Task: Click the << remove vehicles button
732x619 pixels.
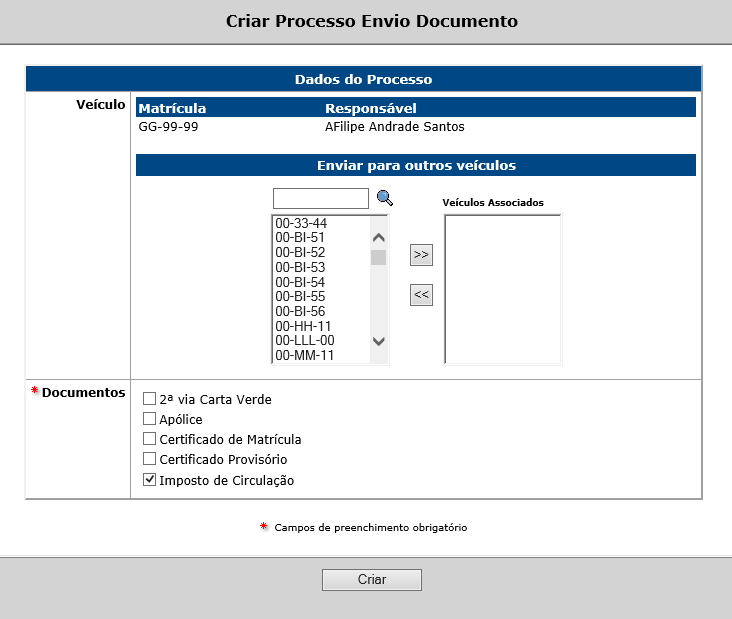Action: point(421,295)
